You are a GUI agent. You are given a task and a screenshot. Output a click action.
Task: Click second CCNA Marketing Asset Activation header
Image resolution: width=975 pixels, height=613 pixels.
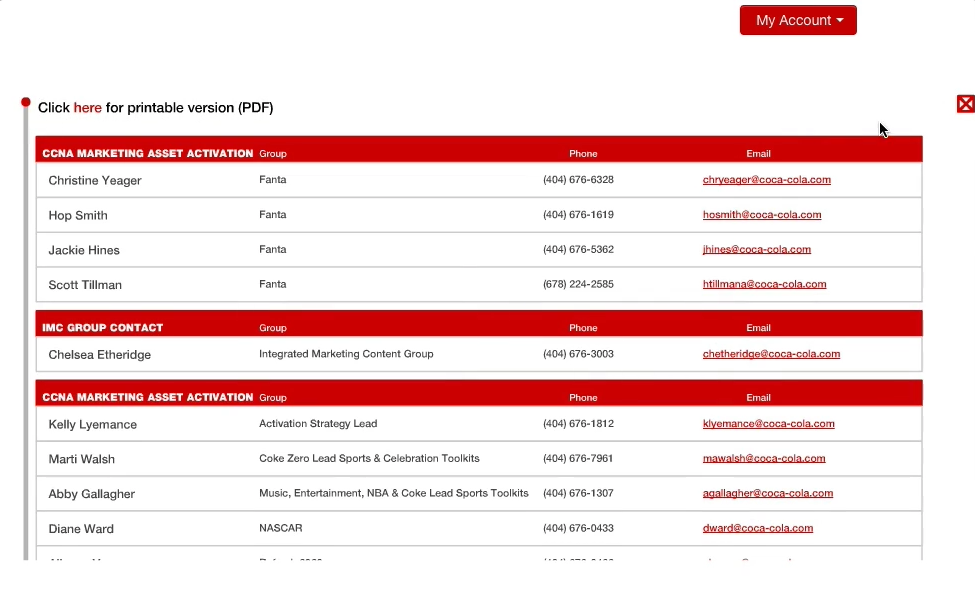tap(147, 397)
